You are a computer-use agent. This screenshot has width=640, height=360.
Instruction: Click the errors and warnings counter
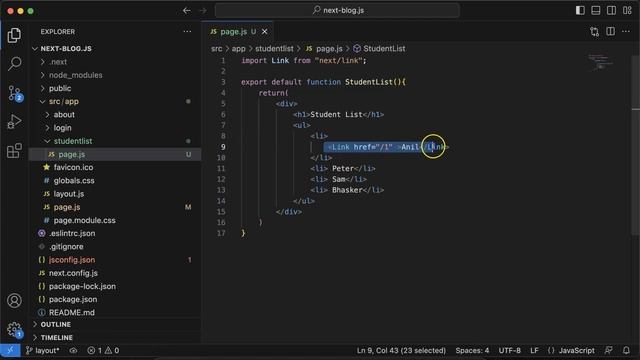103,350
